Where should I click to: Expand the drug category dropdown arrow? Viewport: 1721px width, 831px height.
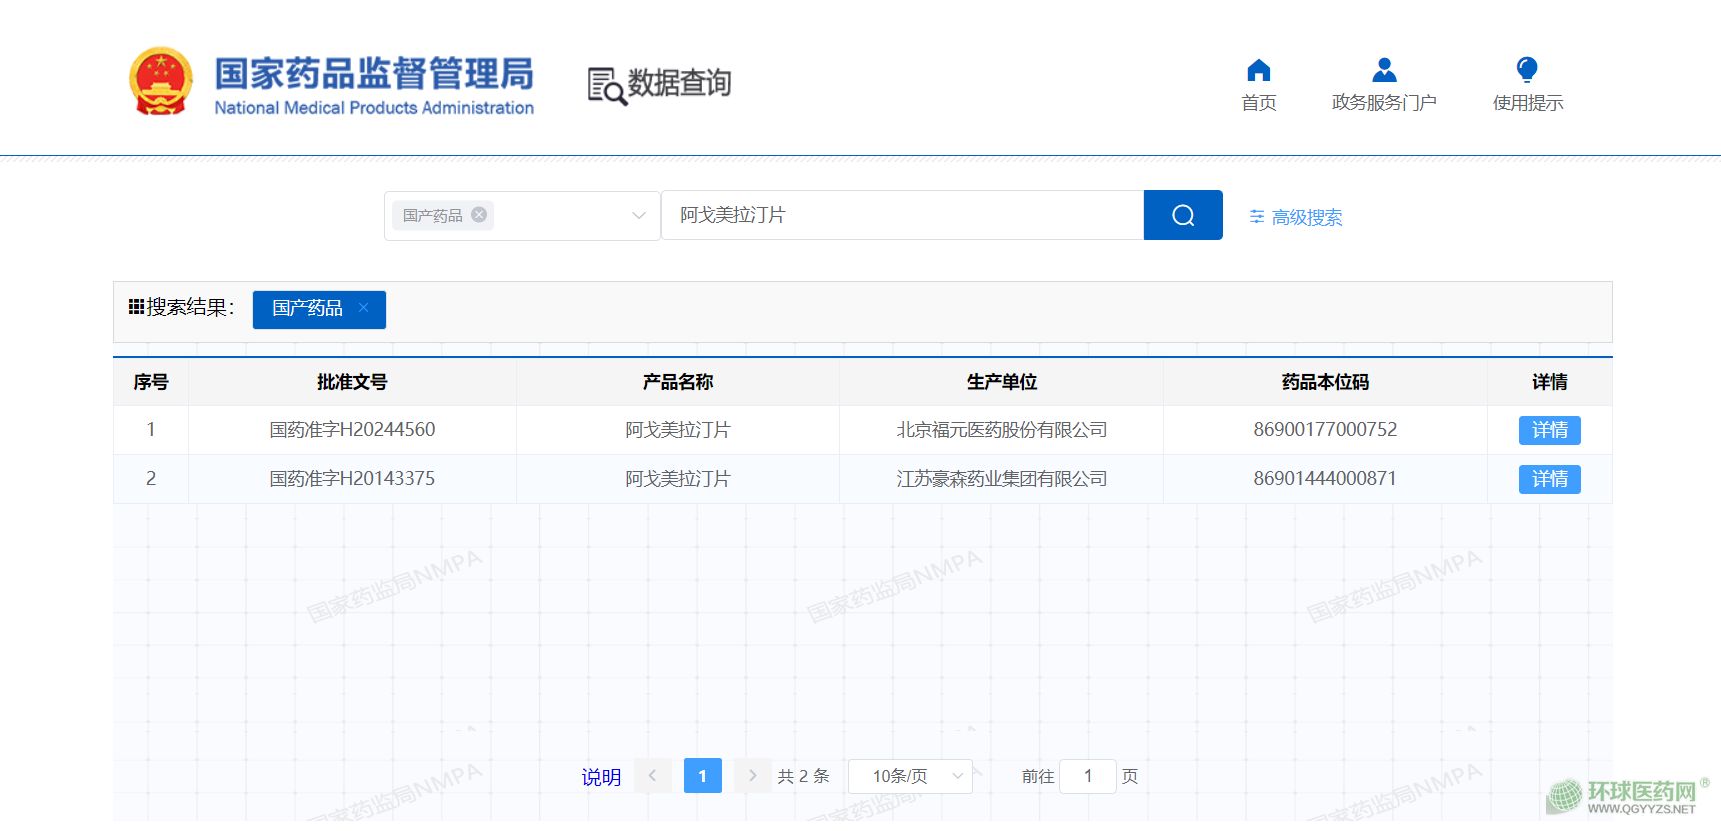coord(638,216)
